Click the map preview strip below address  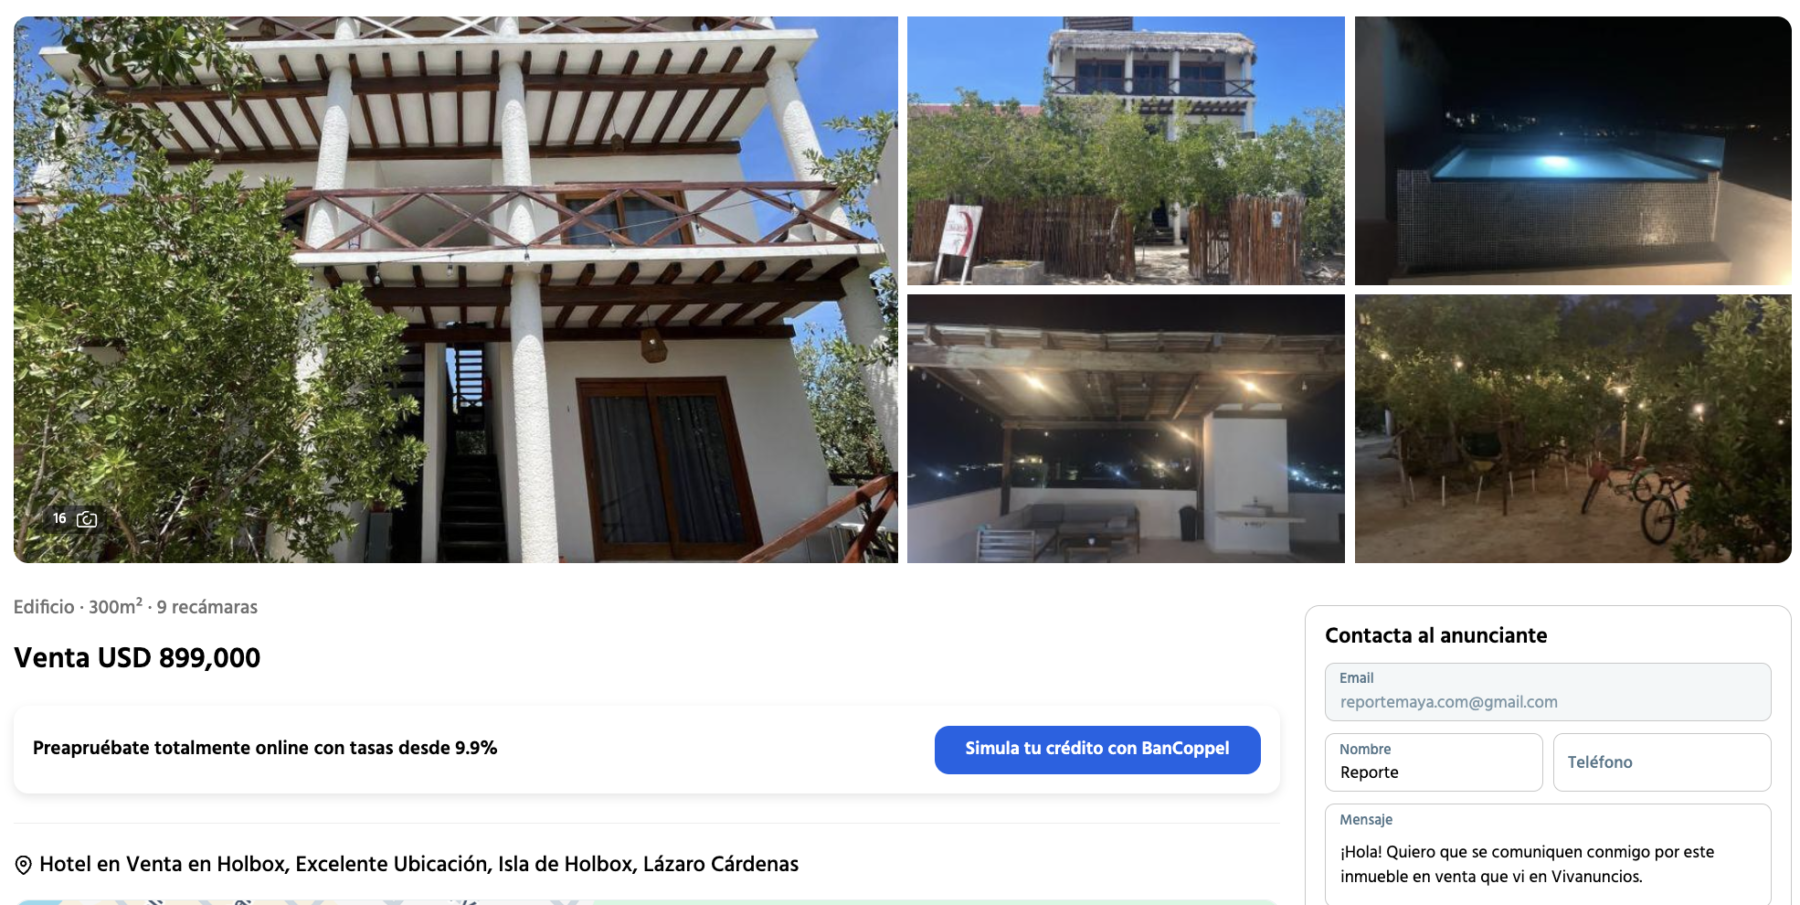click(646, 902)
